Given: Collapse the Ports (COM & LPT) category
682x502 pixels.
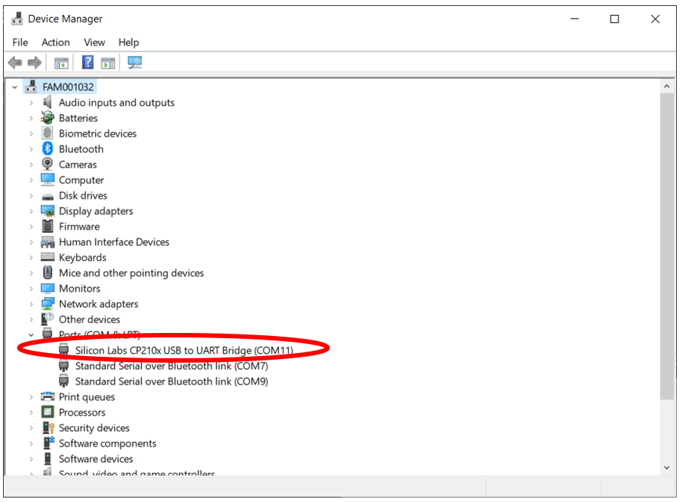Looking at the screenshot, I should point(31,335).
